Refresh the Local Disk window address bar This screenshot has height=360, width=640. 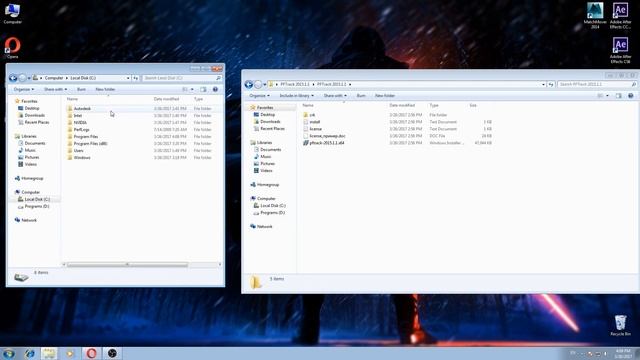click(x=136, y=78)
